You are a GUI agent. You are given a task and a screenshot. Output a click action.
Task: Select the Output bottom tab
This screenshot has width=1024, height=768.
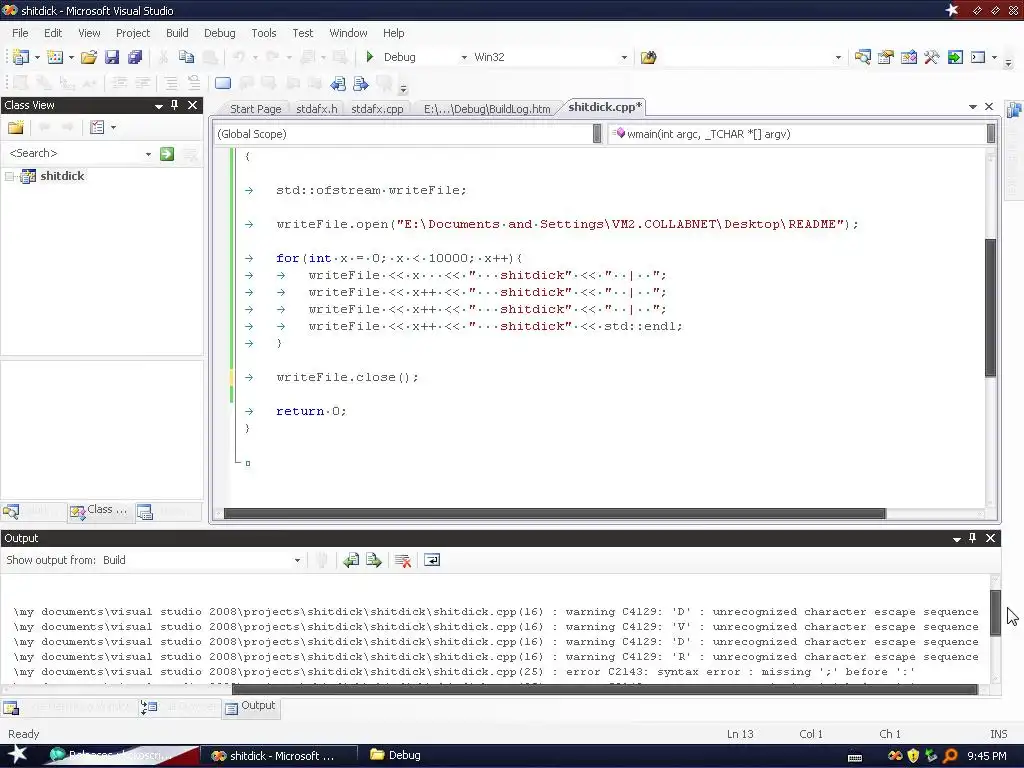click(x=251, y=706)
